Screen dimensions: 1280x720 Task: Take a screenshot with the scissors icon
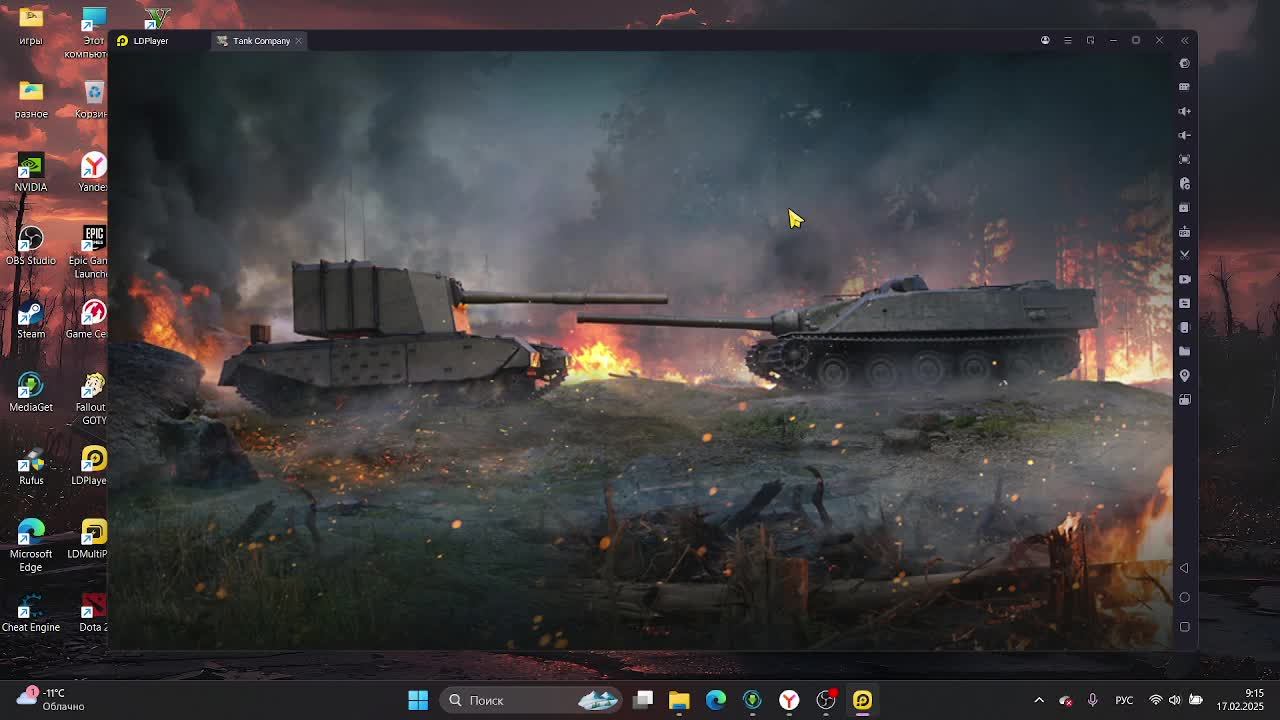(1184, 255)
